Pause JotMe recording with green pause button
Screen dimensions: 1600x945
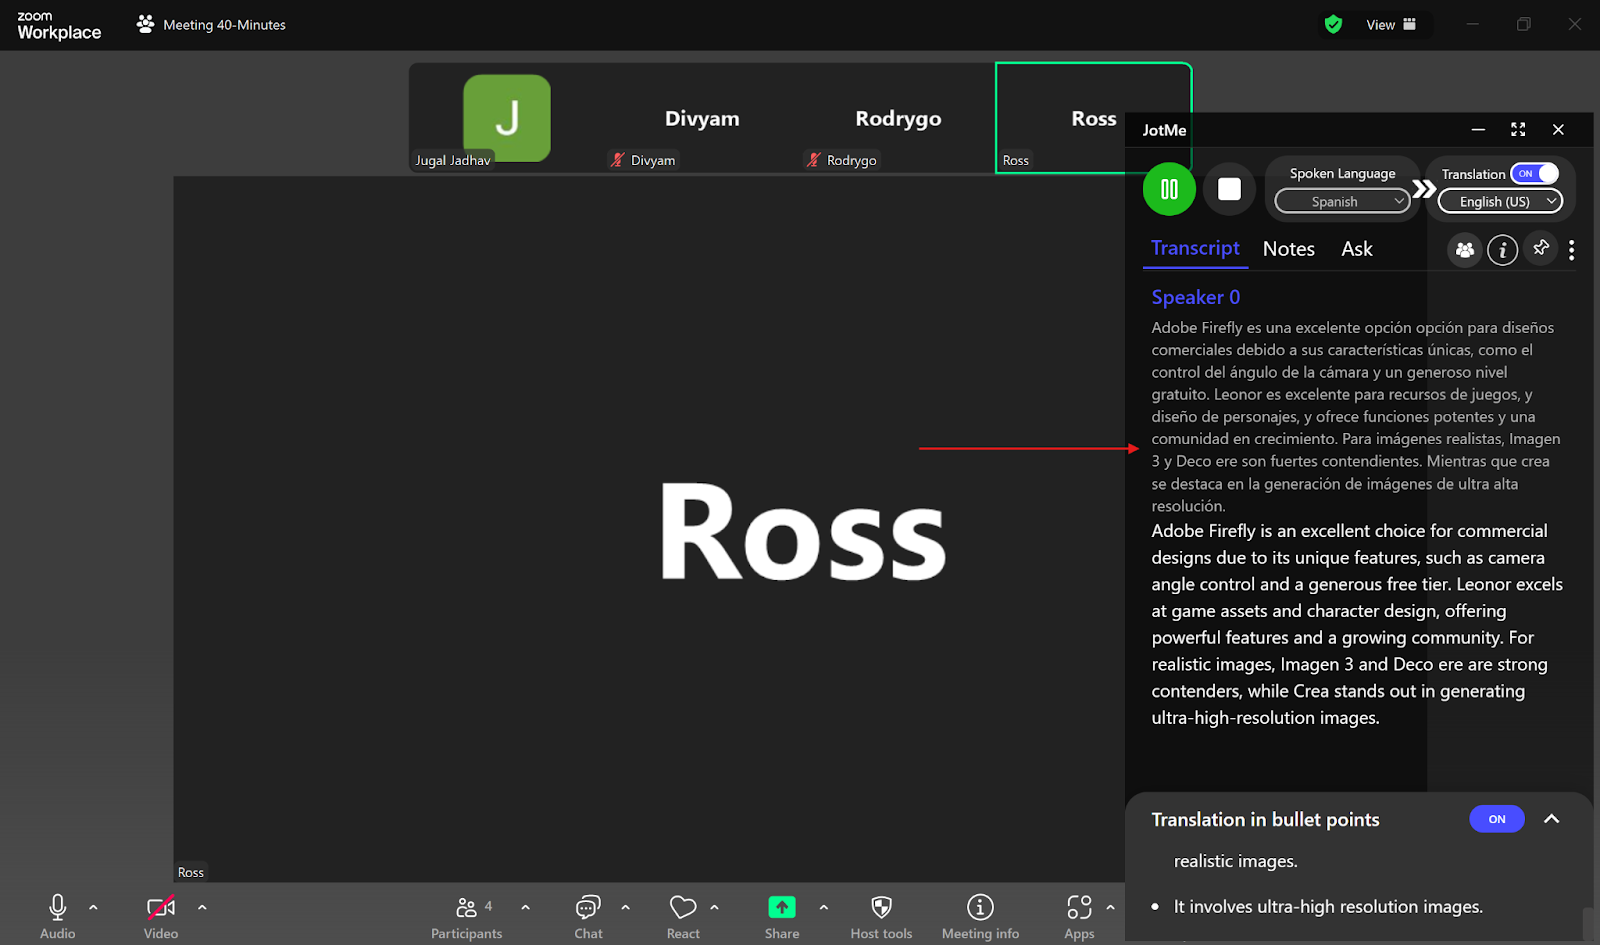[1169, 189]
